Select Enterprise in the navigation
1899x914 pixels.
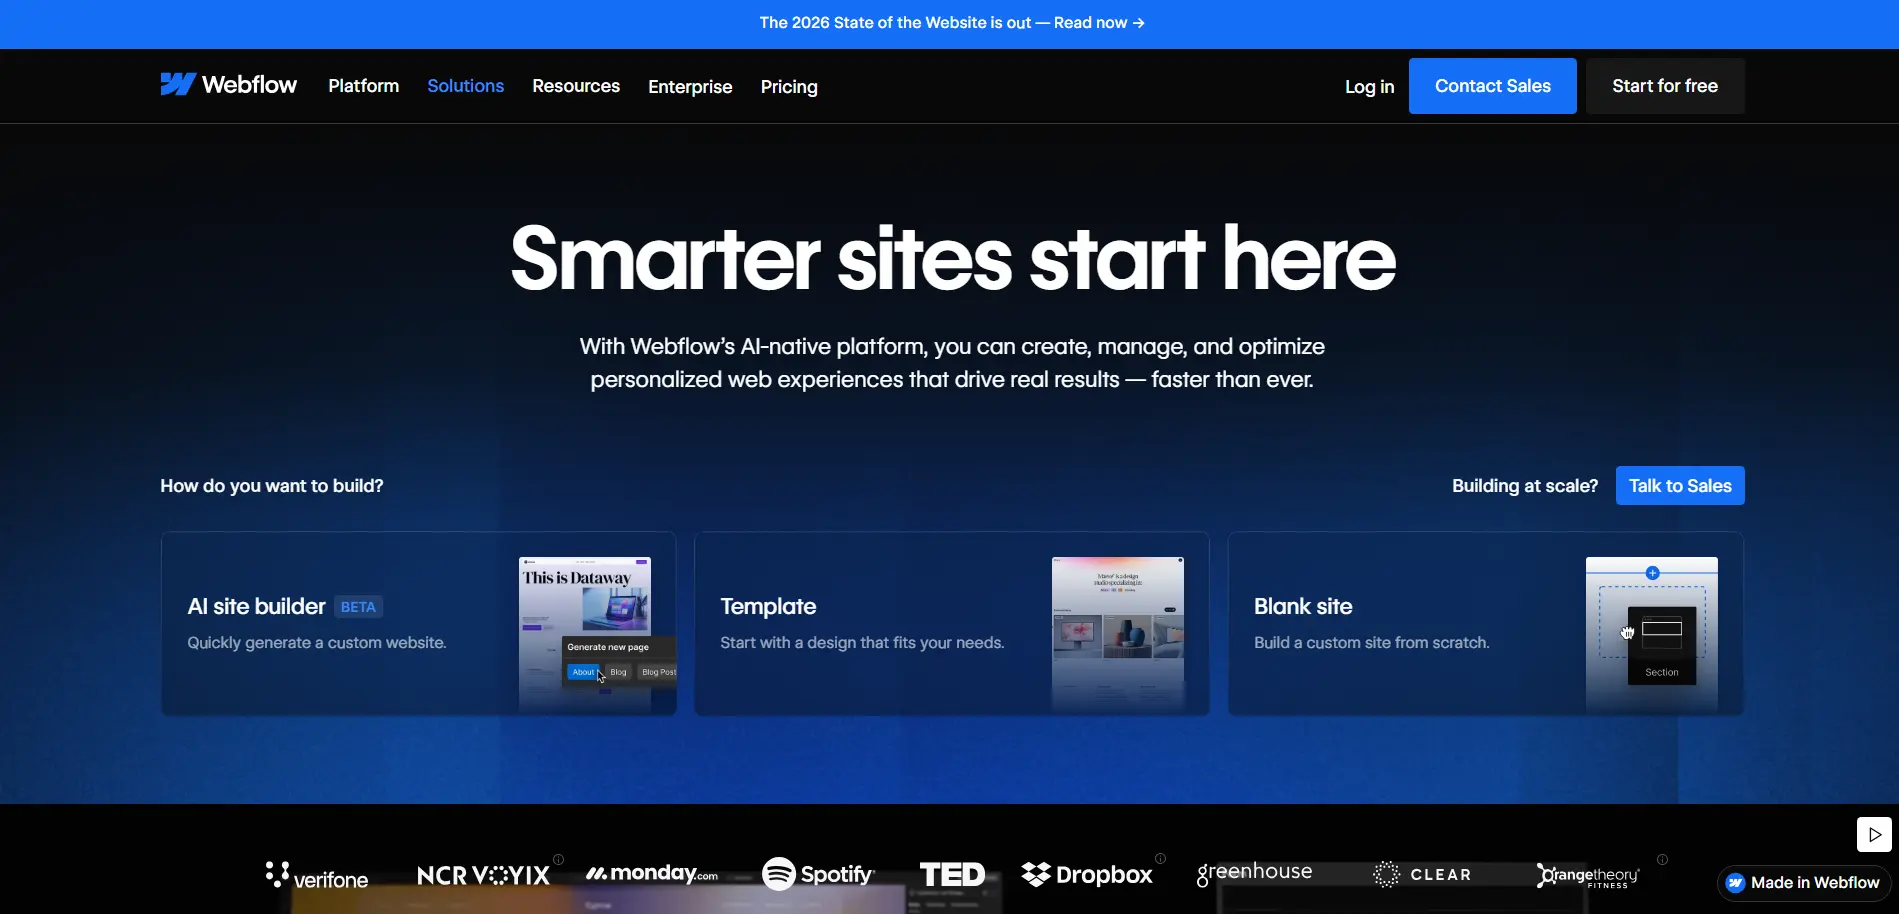tap(689, 87)
